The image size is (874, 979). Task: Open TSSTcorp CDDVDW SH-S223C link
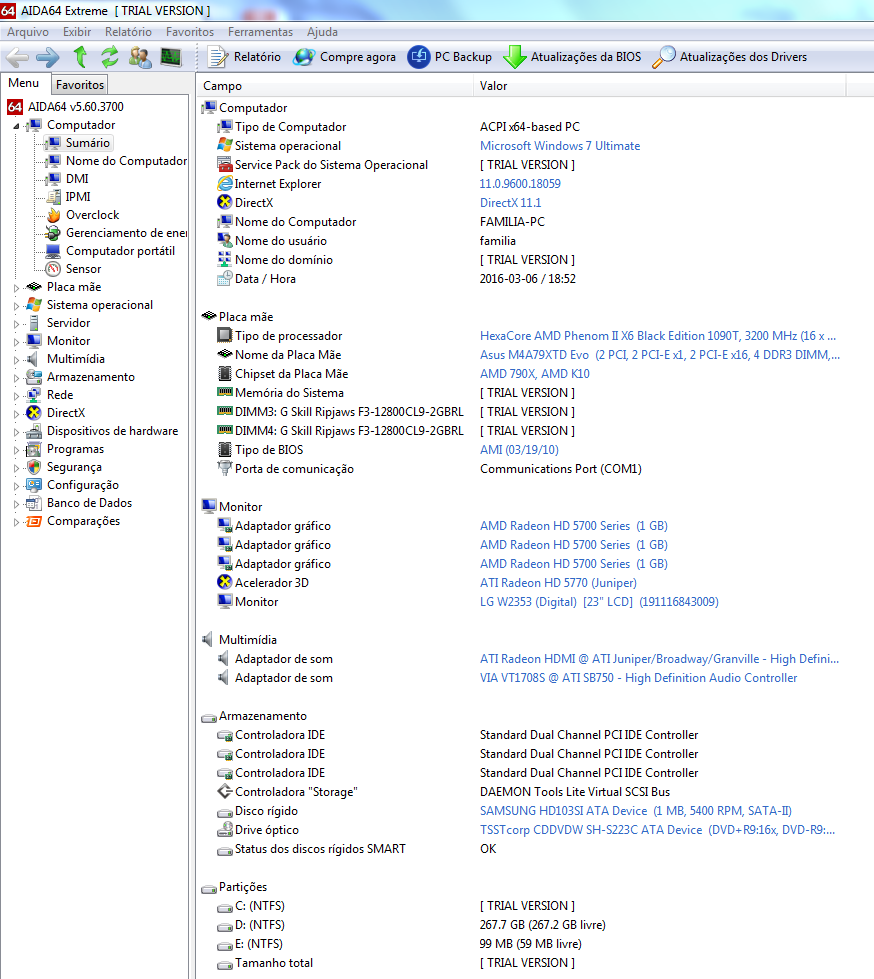tap(657, 830)
